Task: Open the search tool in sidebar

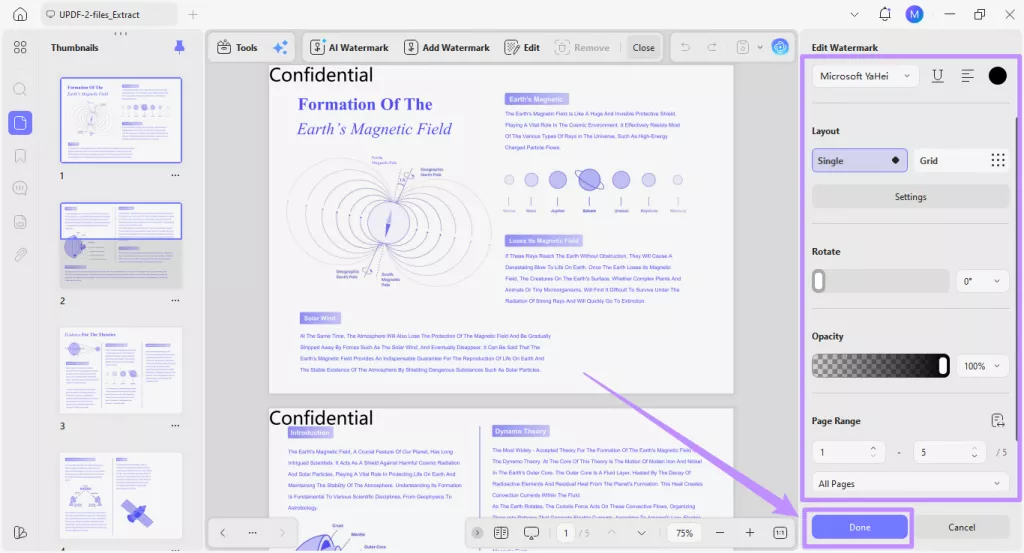Action: 20,89
